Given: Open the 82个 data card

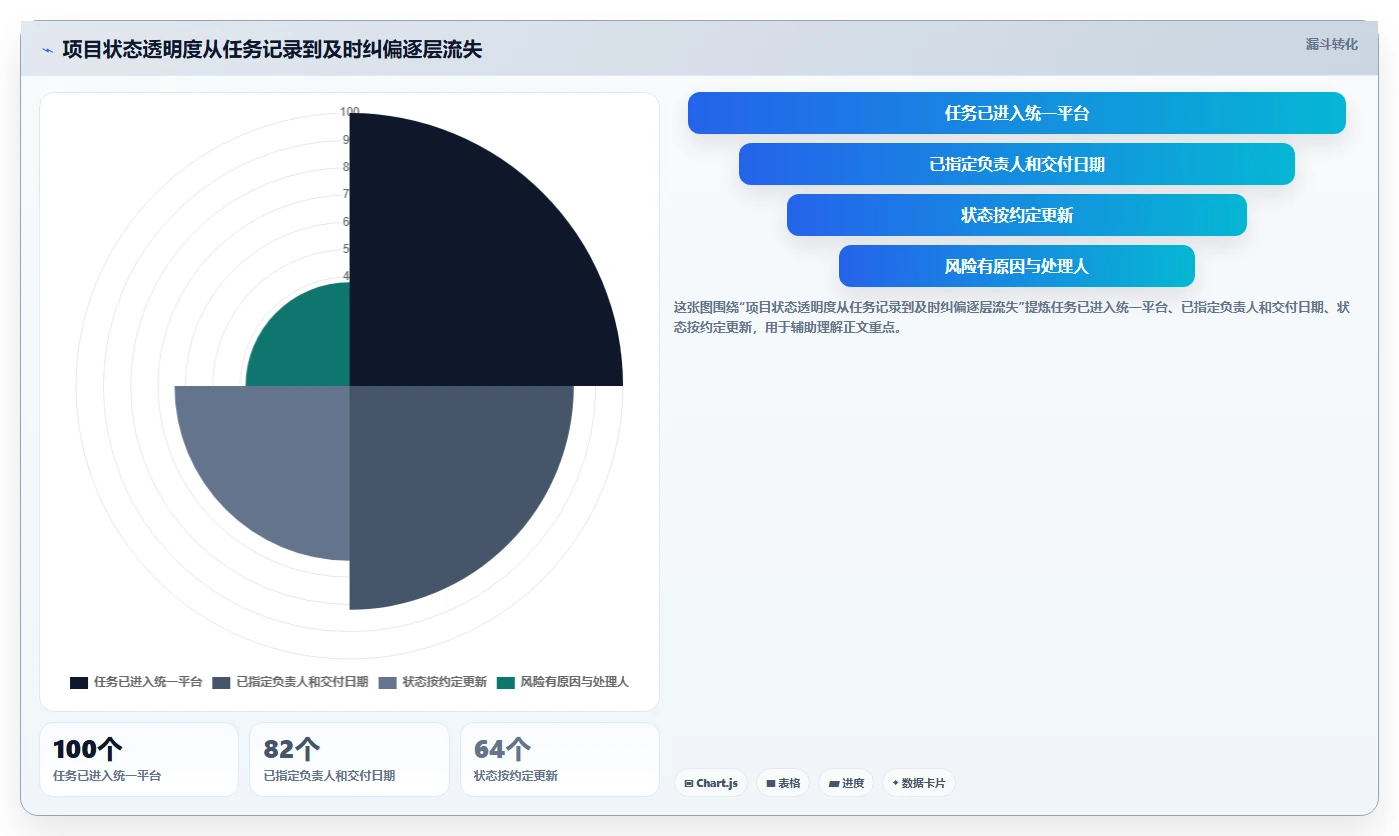Looking at the screenshot, I should click(x=349, y=759).
